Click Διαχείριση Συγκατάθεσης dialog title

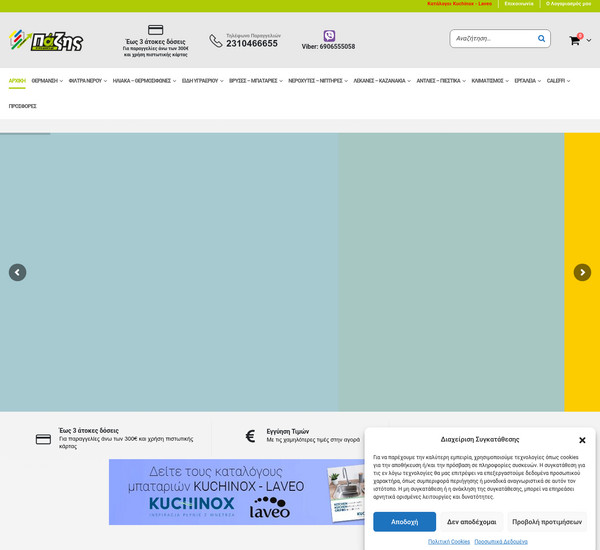[x=480, y=439]
